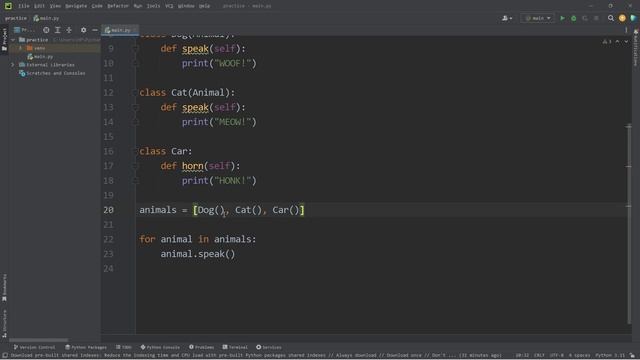Select main.py in the project tree
The height and width of the screenshot is (360, 640).
click(x=40, y=56)
